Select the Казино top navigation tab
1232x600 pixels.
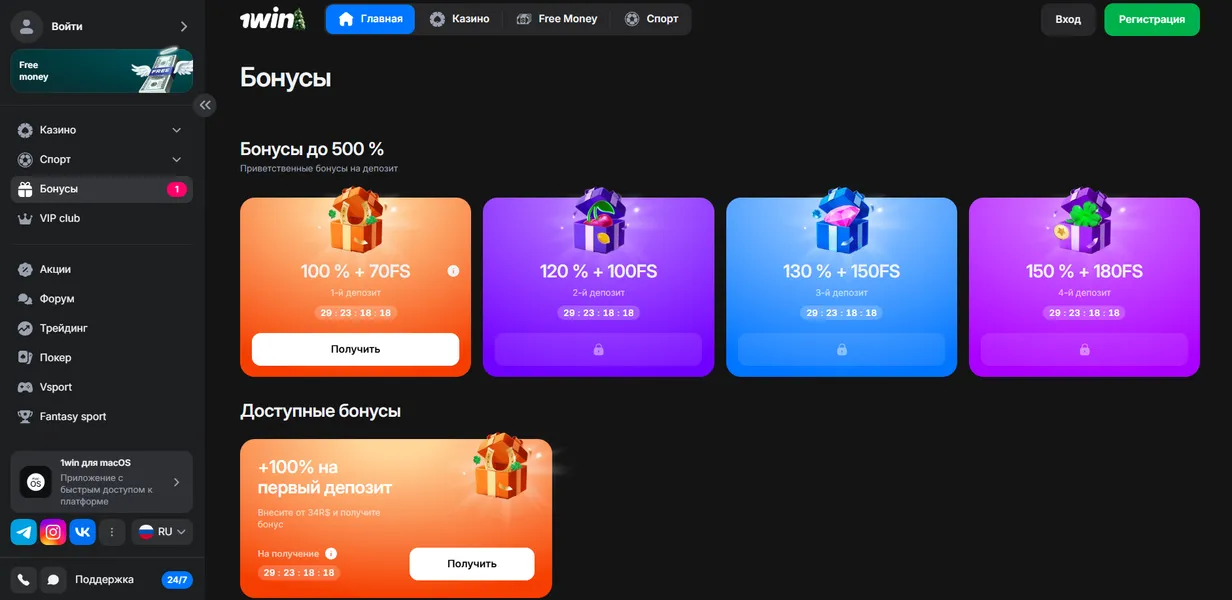[x=459, y=19]
